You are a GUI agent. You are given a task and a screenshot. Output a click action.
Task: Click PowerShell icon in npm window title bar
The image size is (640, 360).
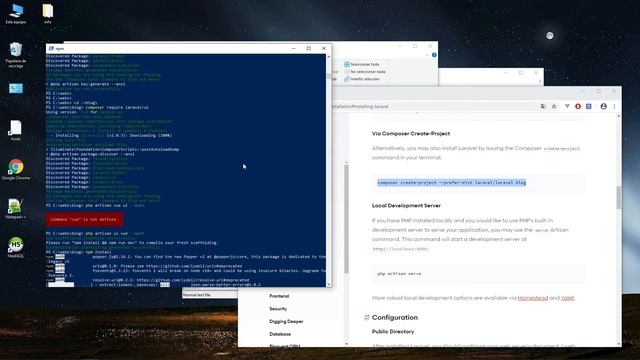pos(51,48)
